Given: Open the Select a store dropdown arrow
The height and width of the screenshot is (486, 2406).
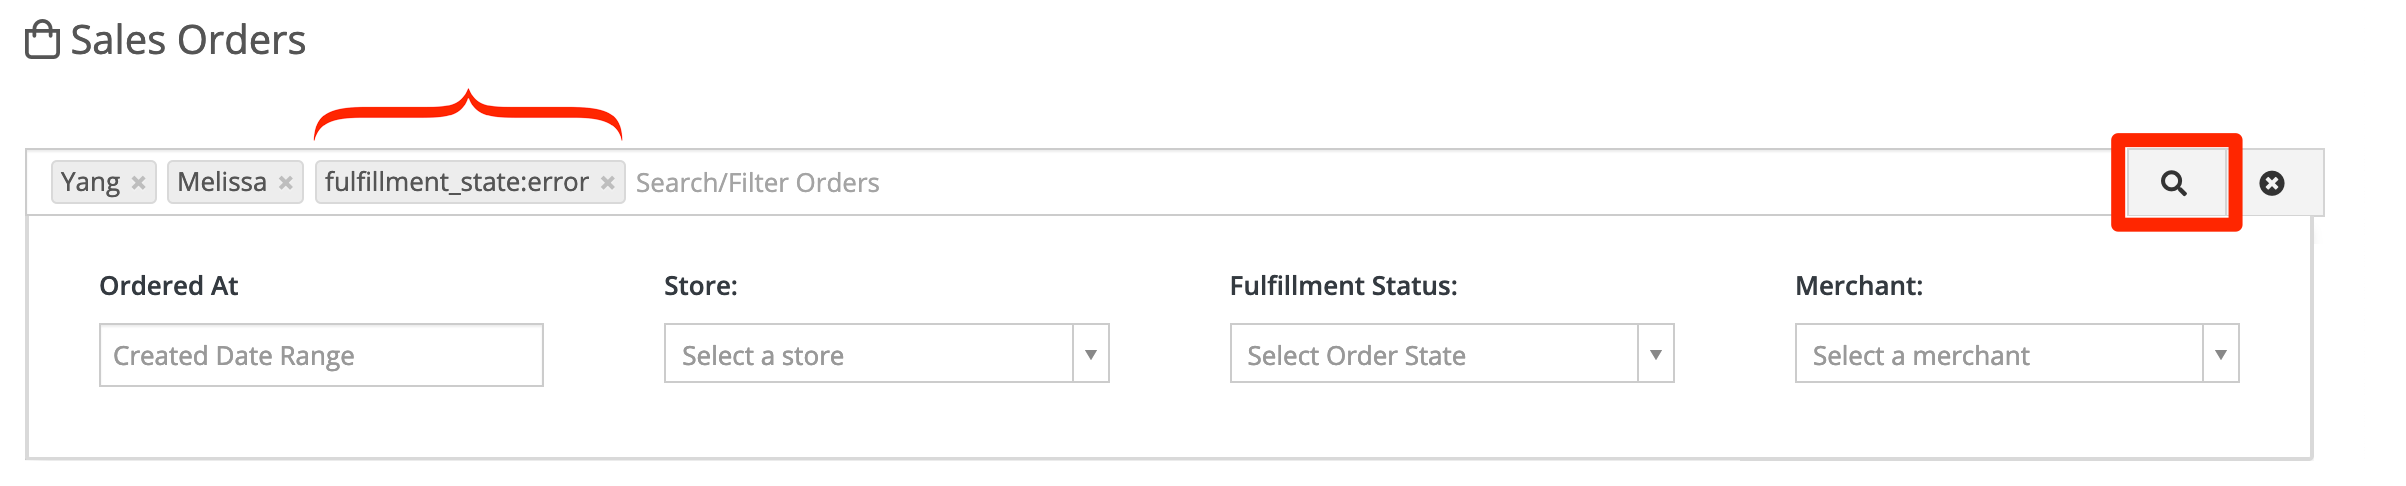Looking at the screenshot, I should pos(1091,354).
